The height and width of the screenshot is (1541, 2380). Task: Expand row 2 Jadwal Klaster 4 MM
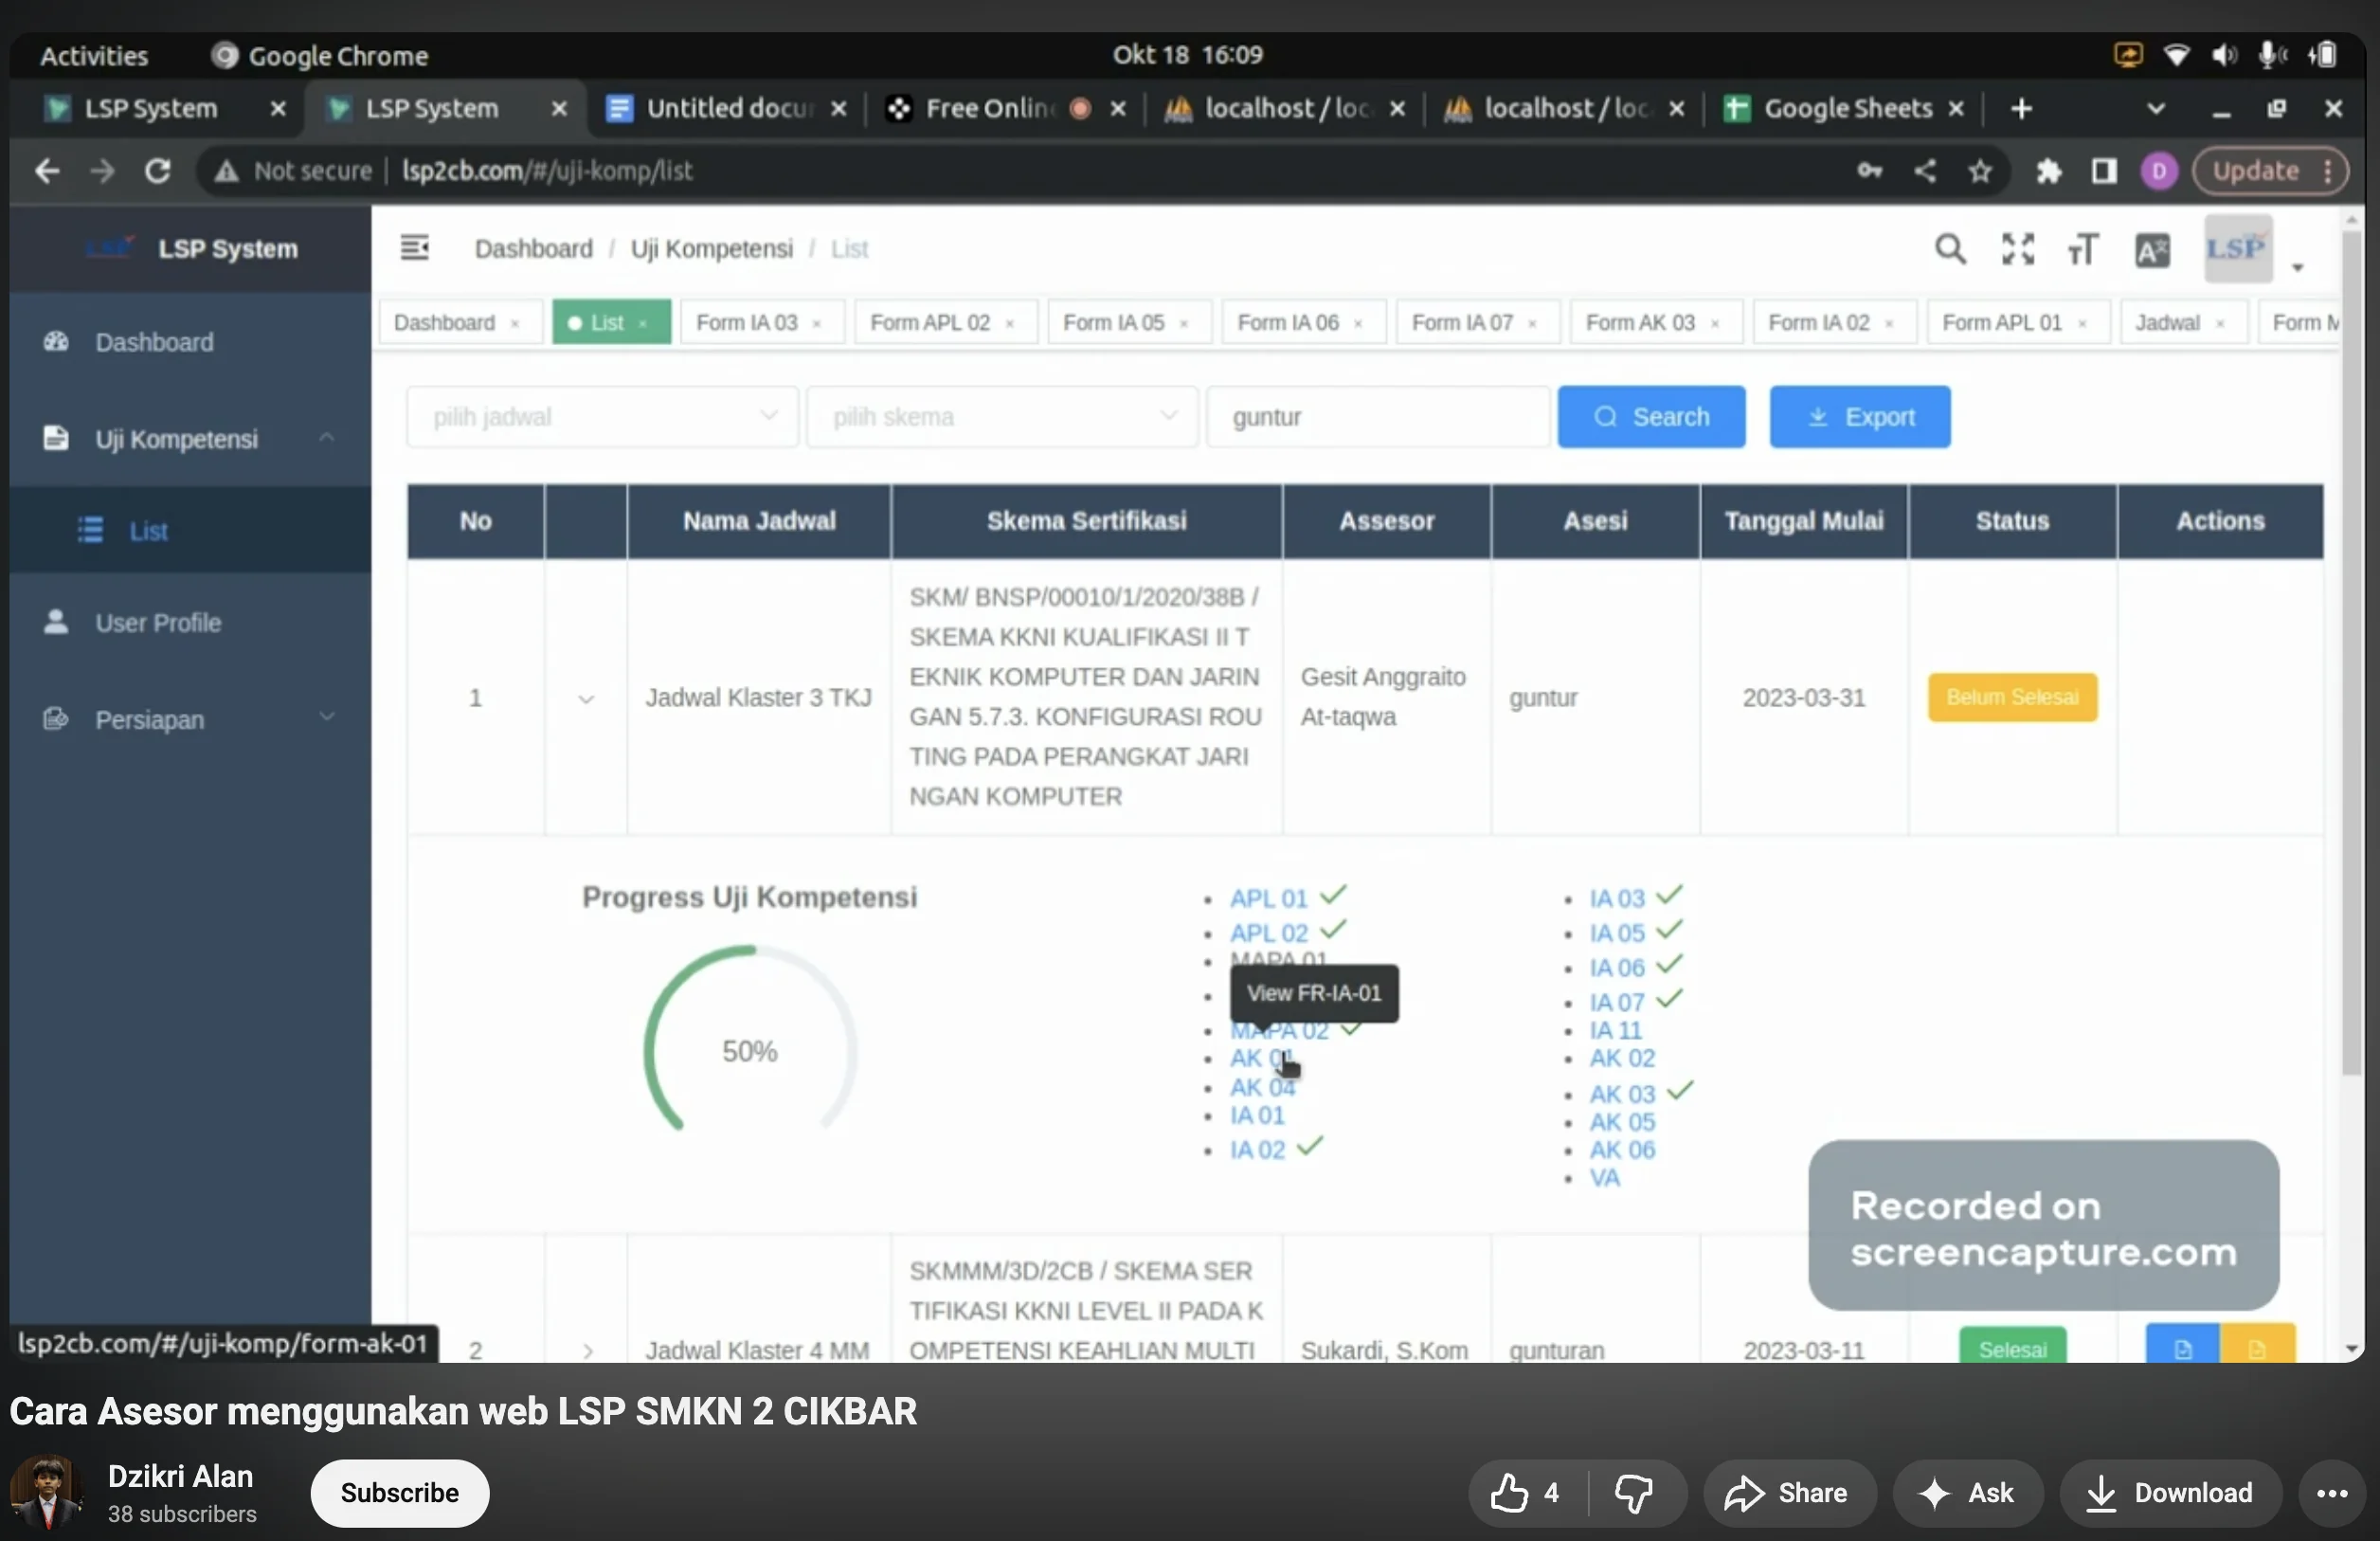tap(587, 1351)
